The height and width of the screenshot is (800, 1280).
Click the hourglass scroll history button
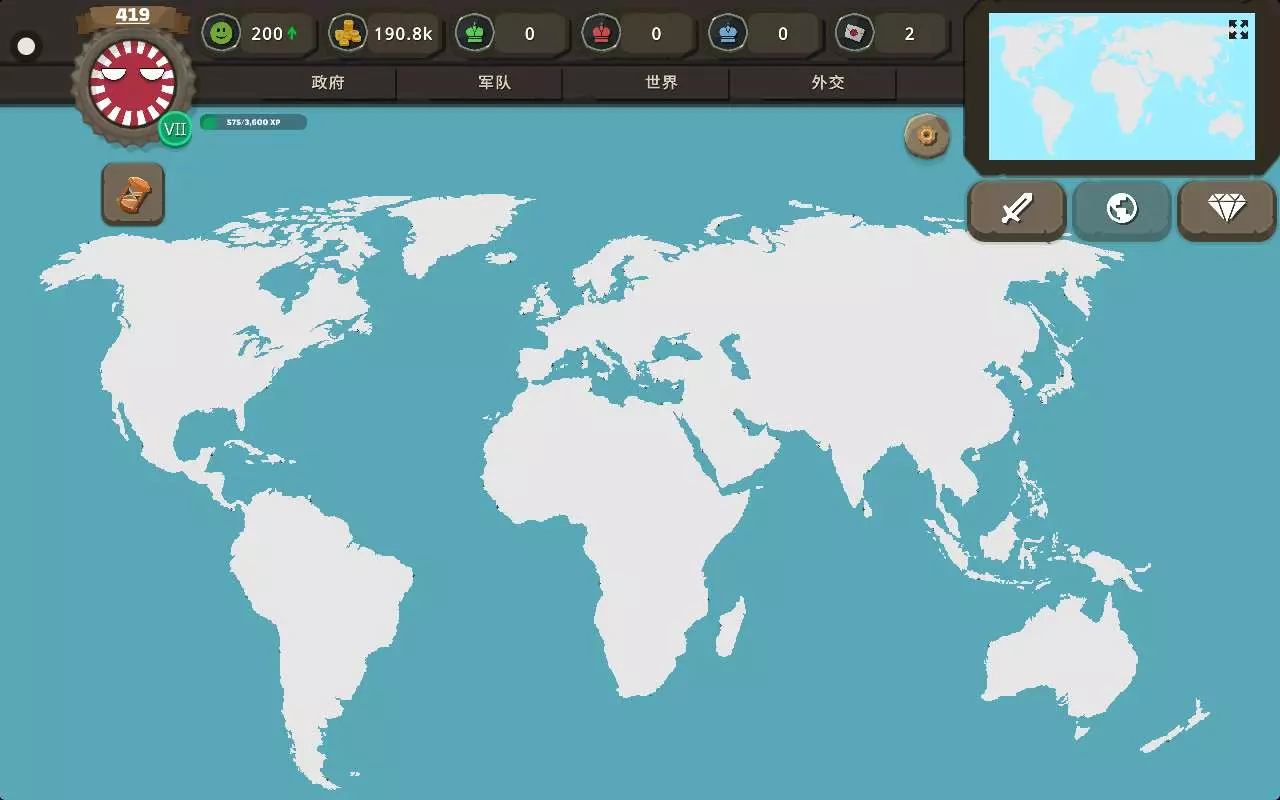tap(133, 194)
